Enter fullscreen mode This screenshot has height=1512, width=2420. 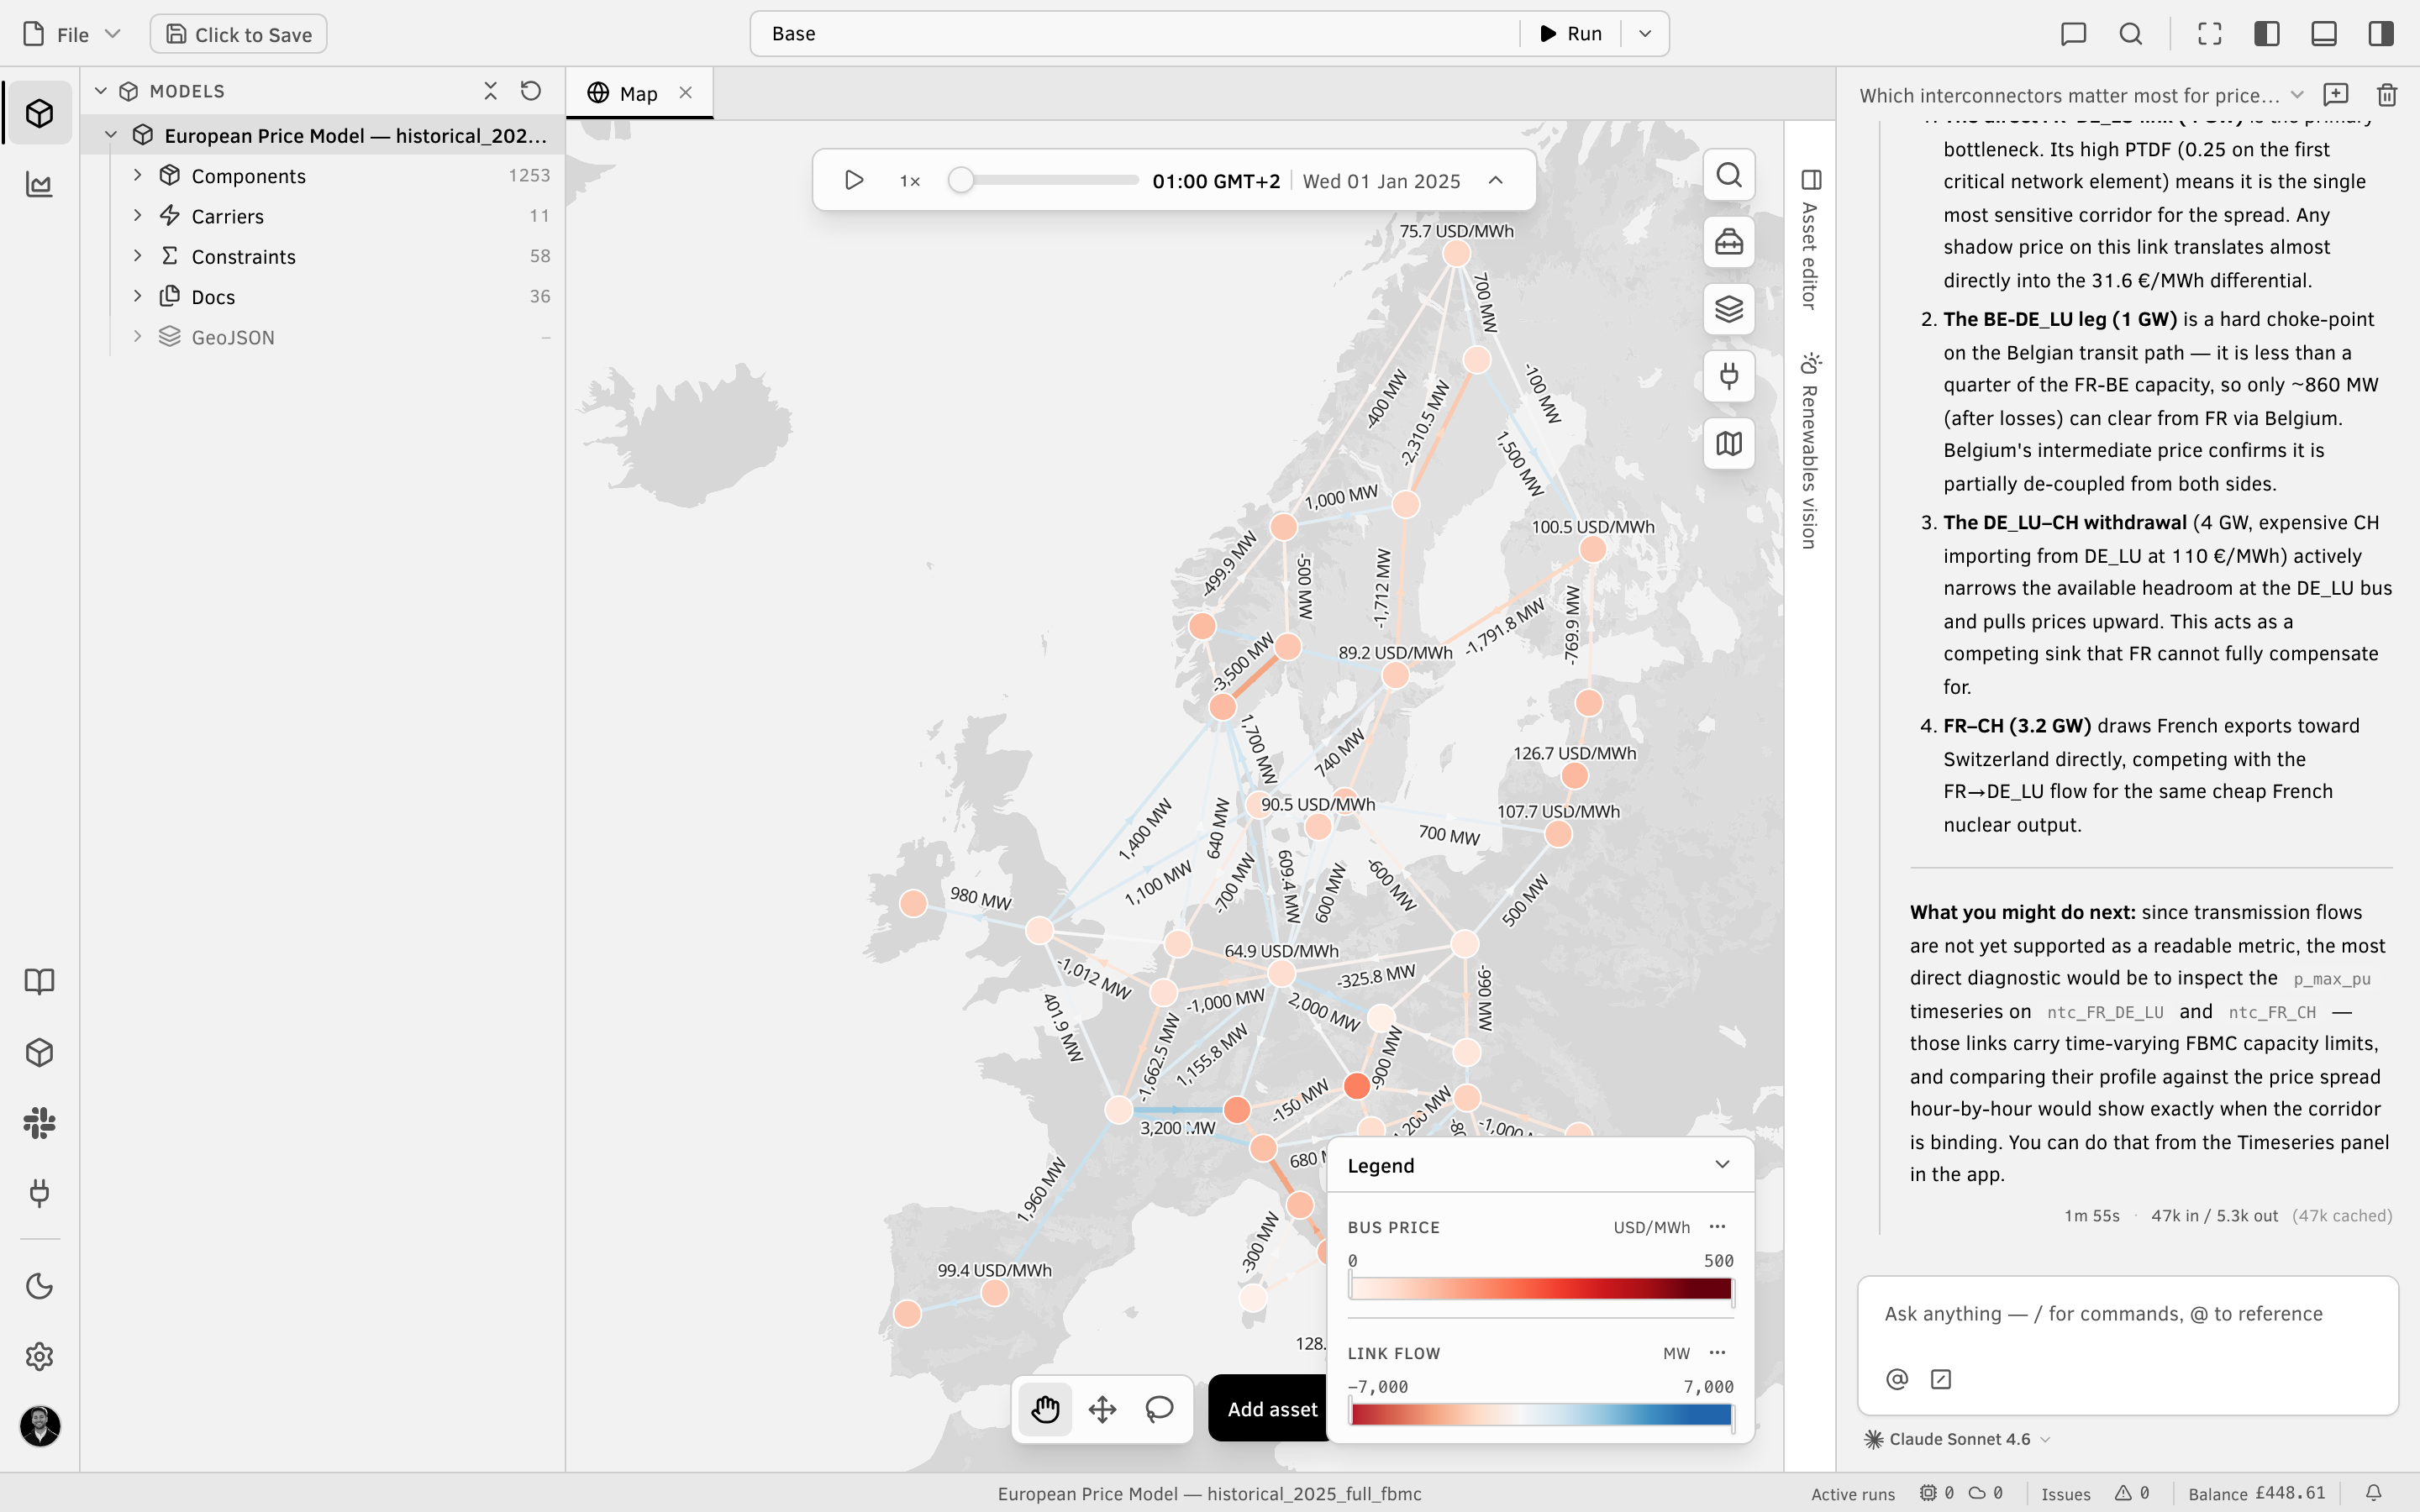[2209, 34]
